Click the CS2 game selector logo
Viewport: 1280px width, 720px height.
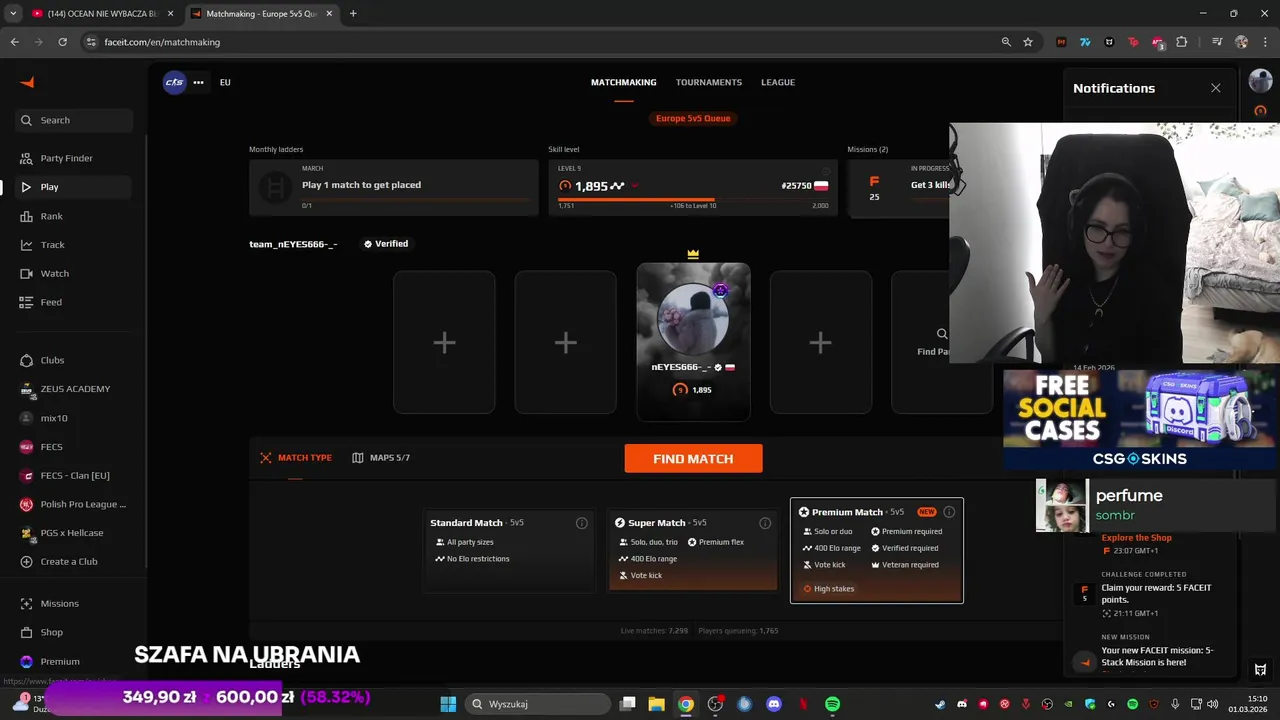(x=174, y=82)
